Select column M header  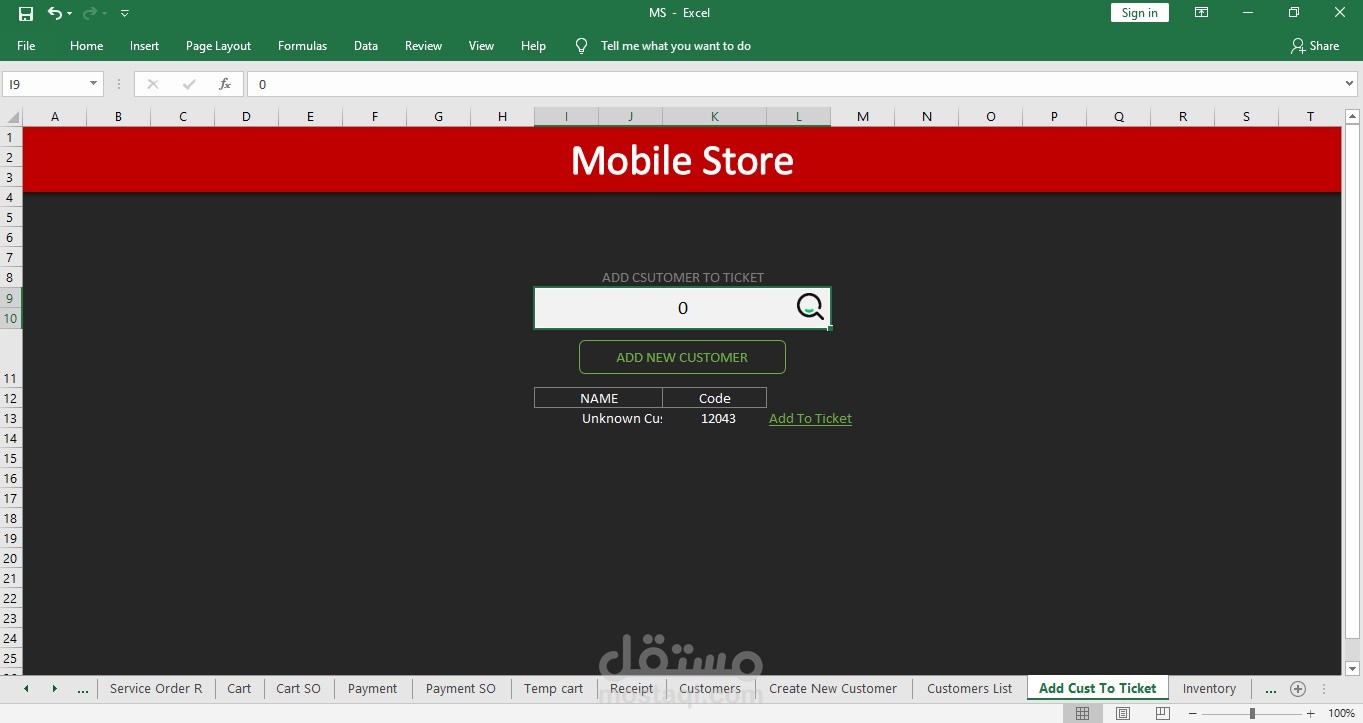coord(863,117)
